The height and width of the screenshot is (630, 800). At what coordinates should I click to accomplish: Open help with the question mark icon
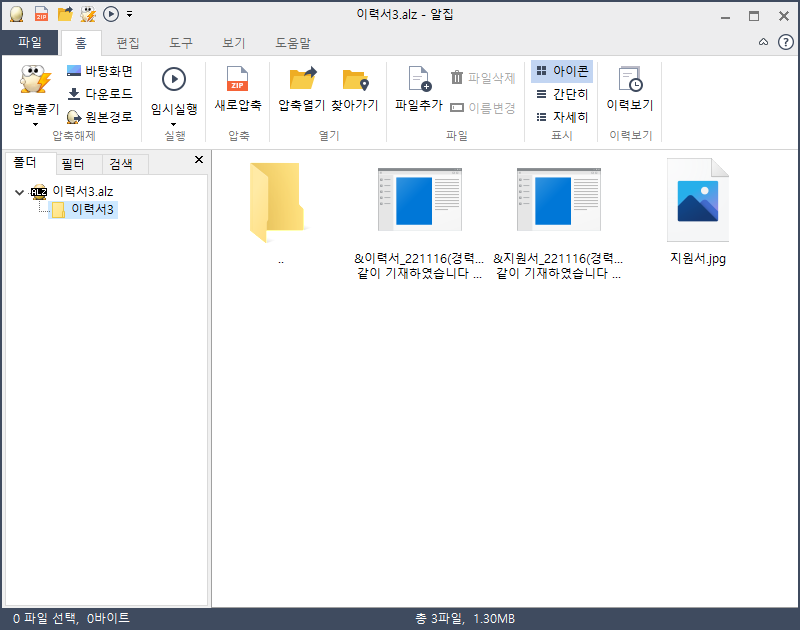tap(786, 42)
